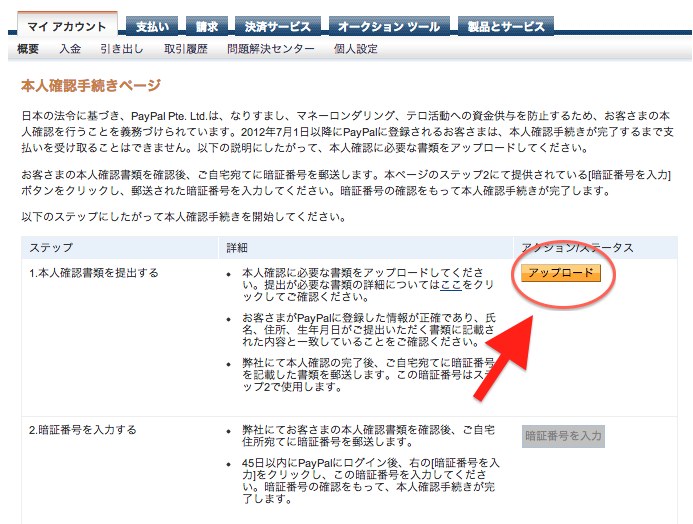Open the マイ アカウント tab

(67, 26)
